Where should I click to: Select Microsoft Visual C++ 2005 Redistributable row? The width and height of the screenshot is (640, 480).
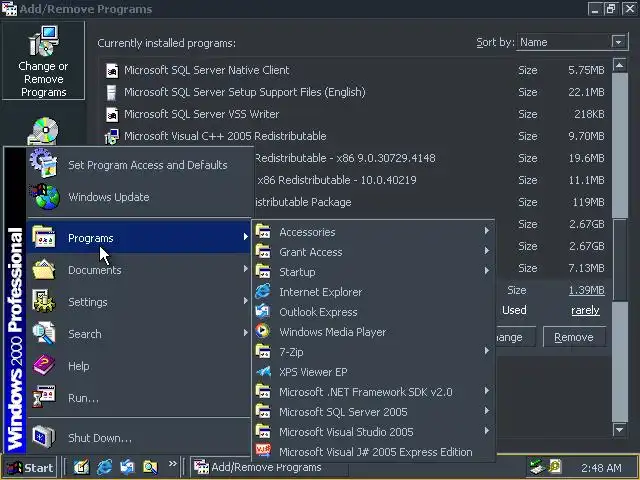tap(354, 136)
